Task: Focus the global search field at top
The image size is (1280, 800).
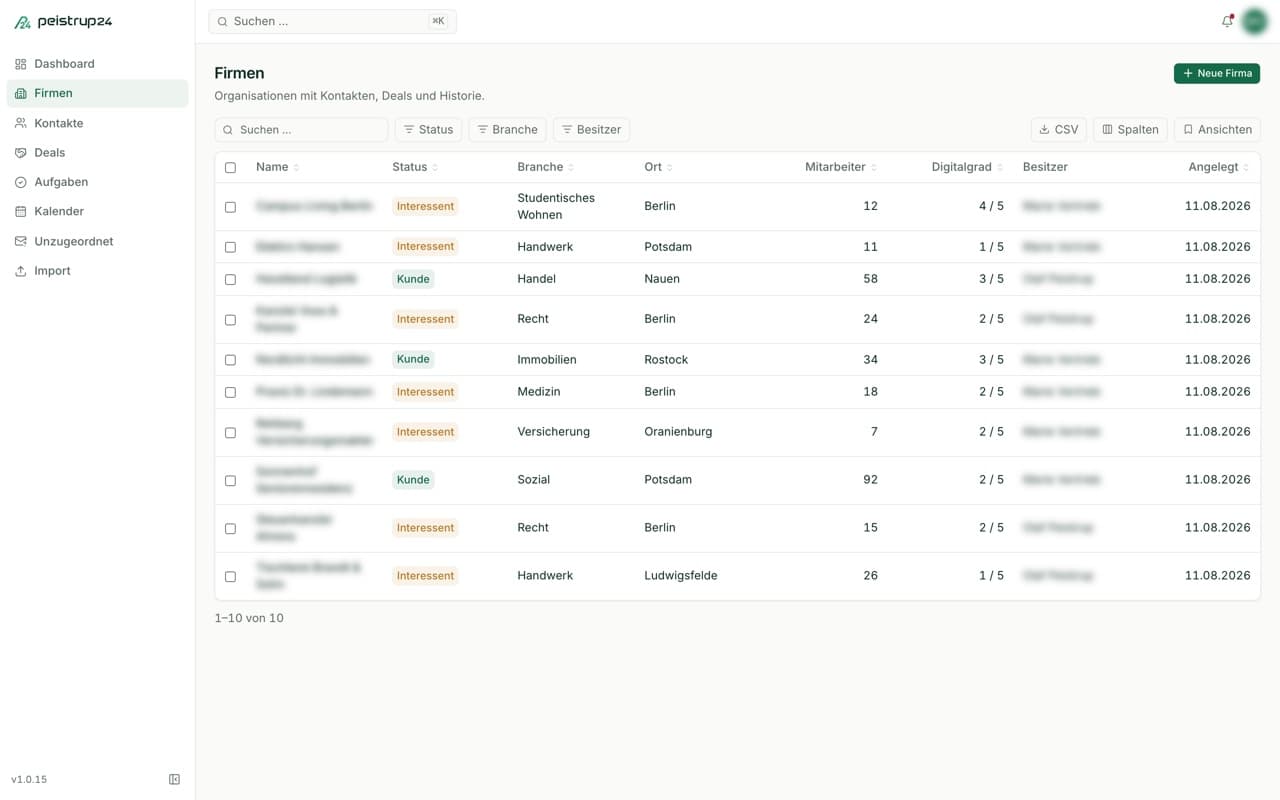Action: (x=332, y=21)
